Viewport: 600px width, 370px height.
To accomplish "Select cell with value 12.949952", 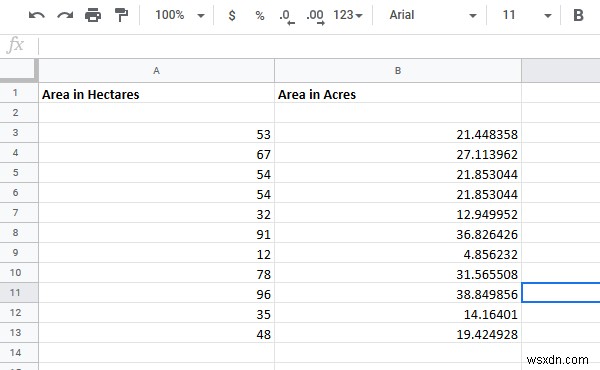I will (x=398, y=213).
